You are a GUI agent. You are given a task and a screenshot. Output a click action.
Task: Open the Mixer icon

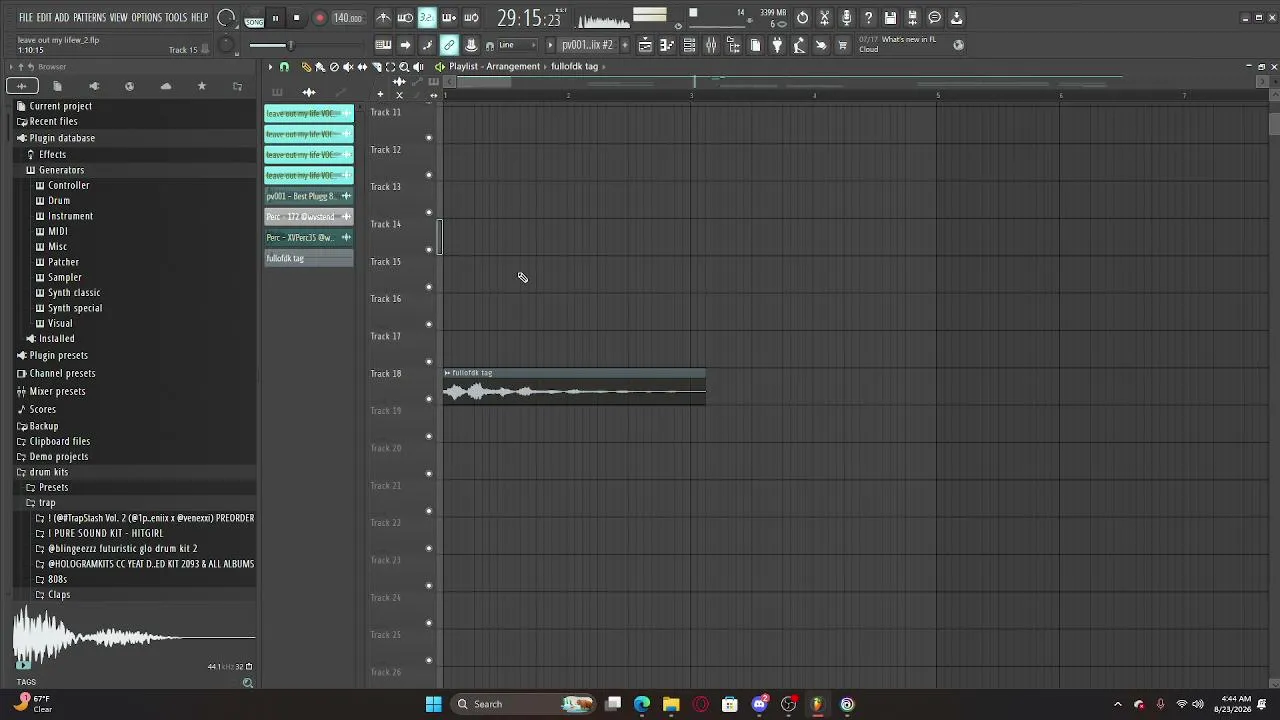point(711,45)
